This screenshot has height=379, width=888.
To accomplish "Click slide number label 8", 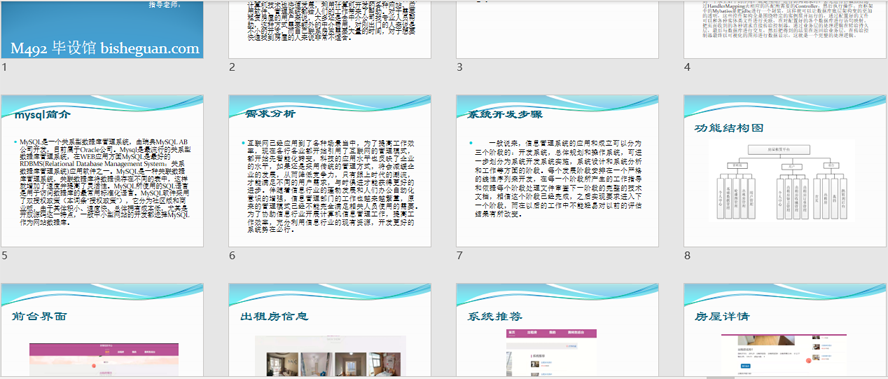I will 688,255.
